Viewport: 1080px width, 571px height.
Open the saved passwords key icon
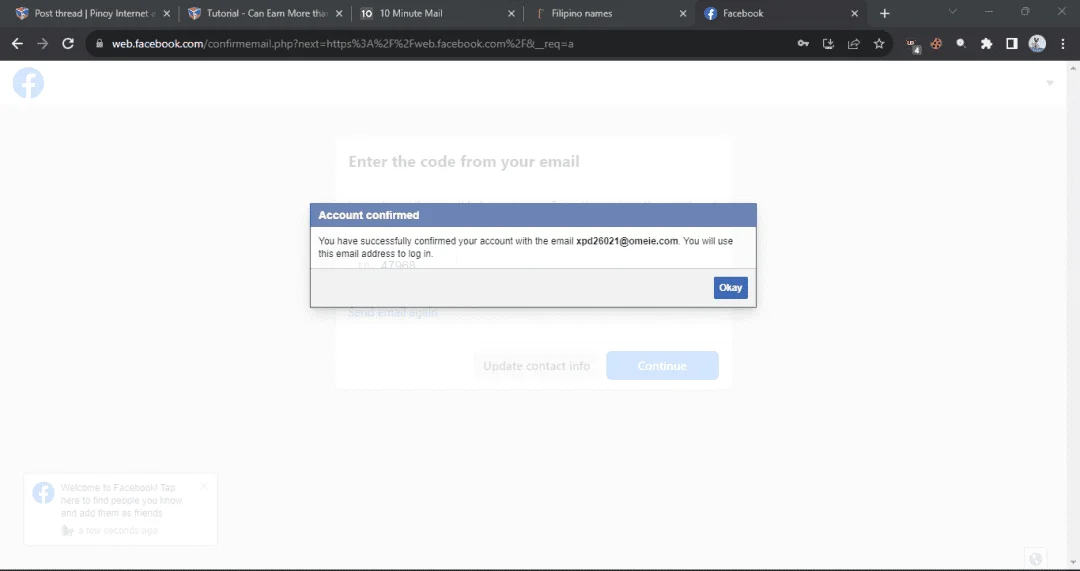803,43
